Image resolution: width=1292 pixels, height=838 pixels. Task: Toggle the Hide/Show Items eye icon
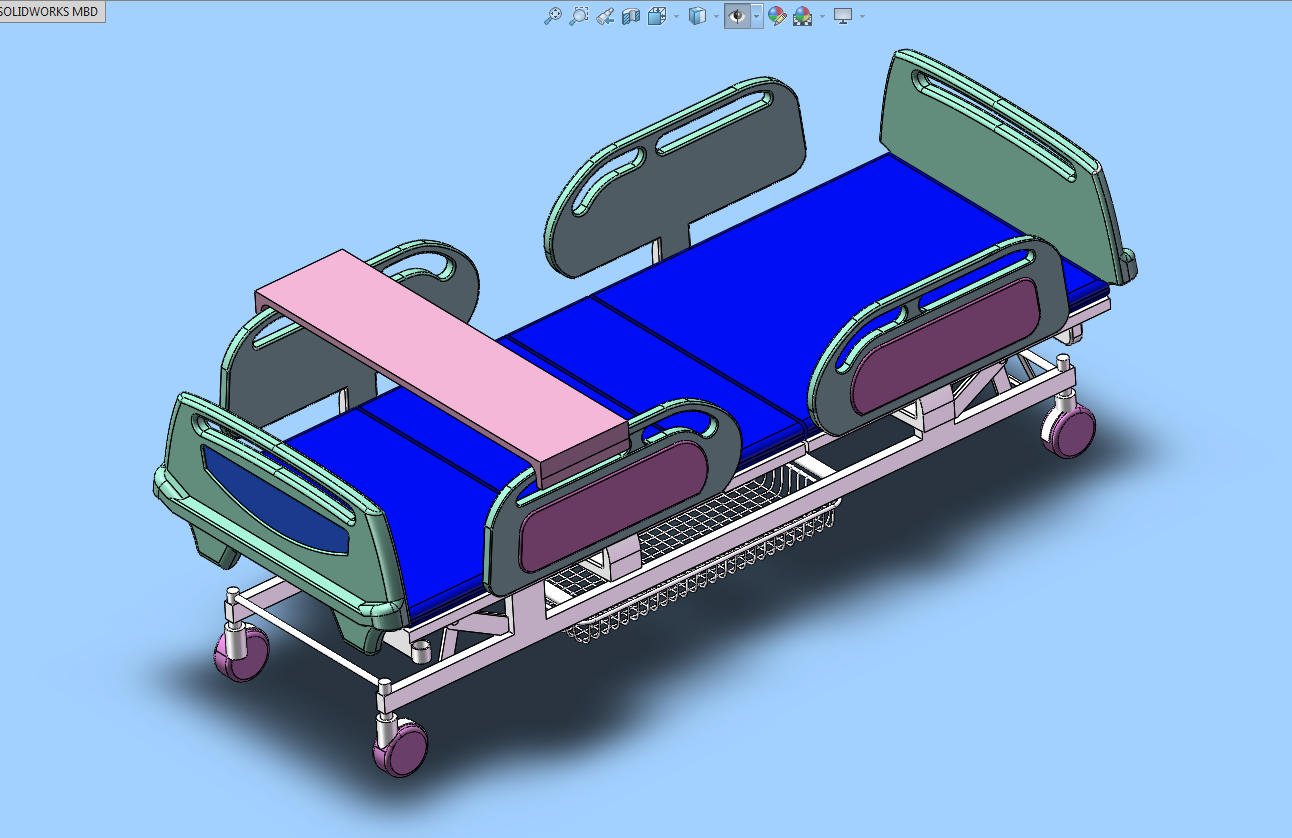click(x=737, y=16)
